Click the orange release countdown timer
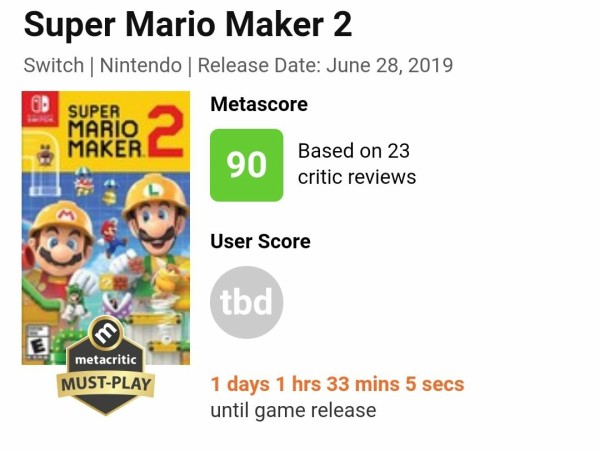The width and height of the screenshot is (600, 451). click(x=337, y=384)
